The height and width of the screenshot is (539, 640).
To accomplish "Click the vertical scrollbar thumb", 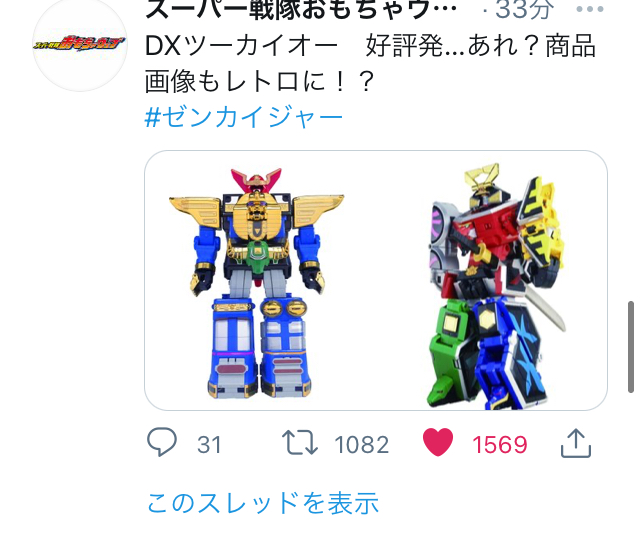I will pyautogui.click(x=631, y=347).
